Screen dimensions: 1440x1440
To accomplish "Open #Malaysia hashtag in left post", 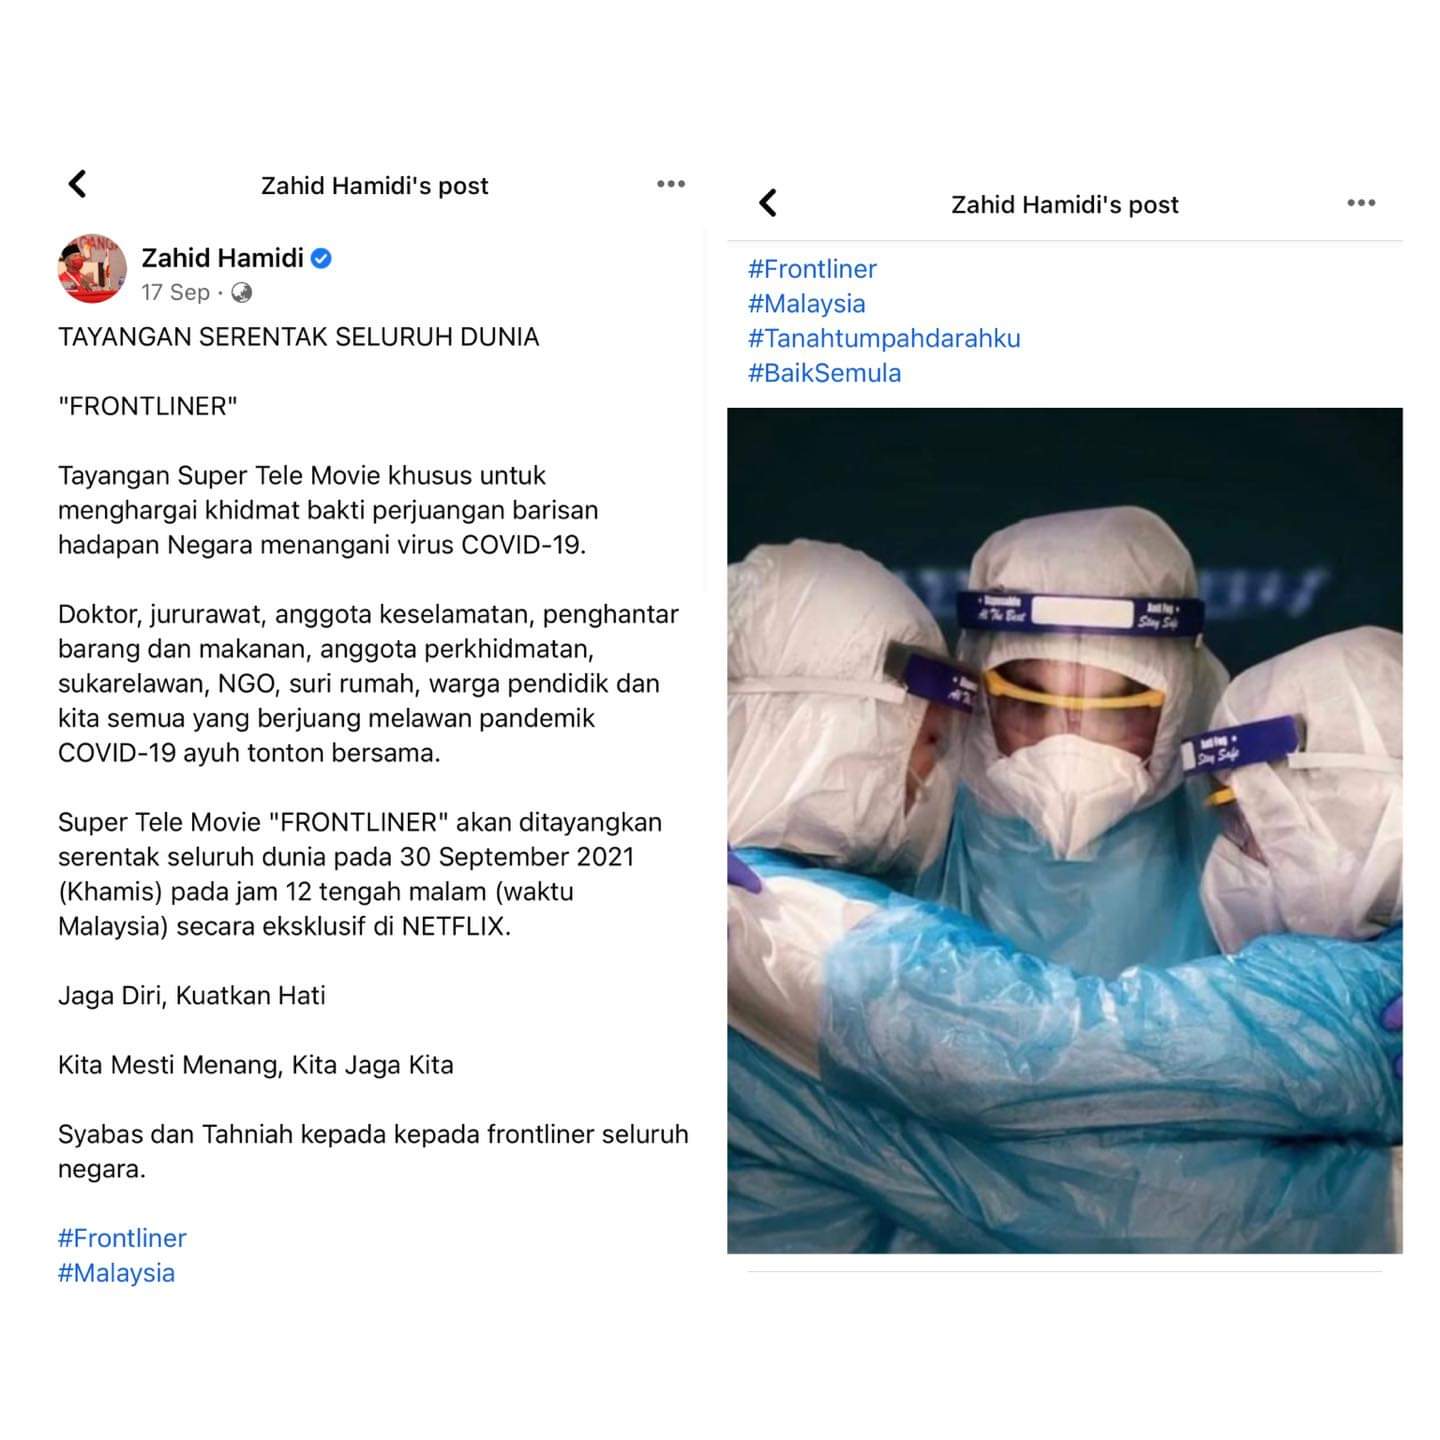I will click(x=116, y=1273).
